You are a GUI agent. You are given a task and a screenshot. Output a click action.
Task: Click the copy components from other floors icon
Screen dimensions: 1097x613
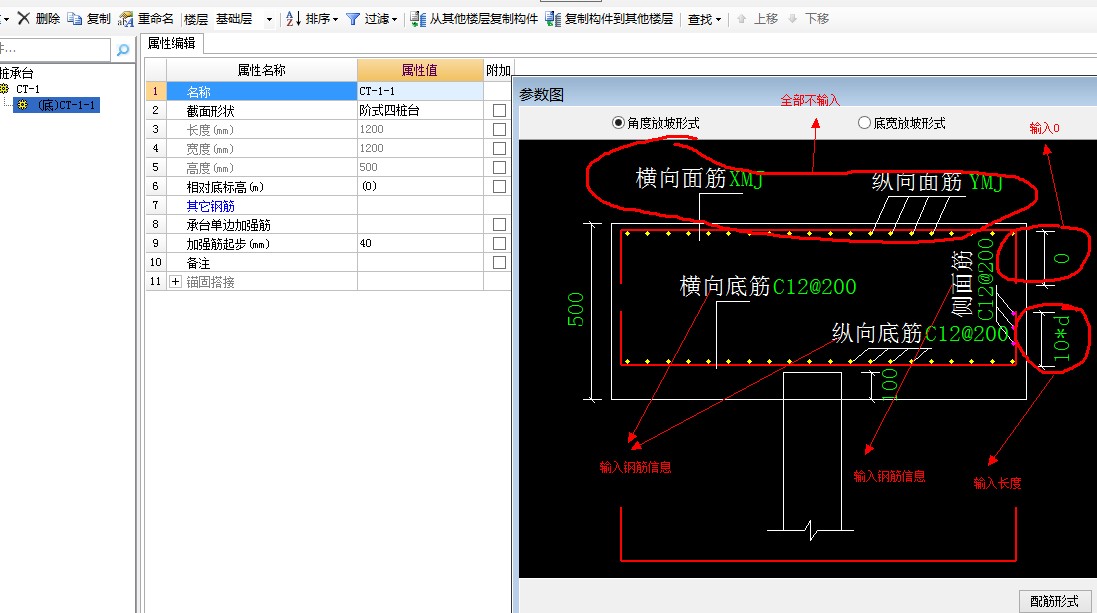tap(418, 20)
